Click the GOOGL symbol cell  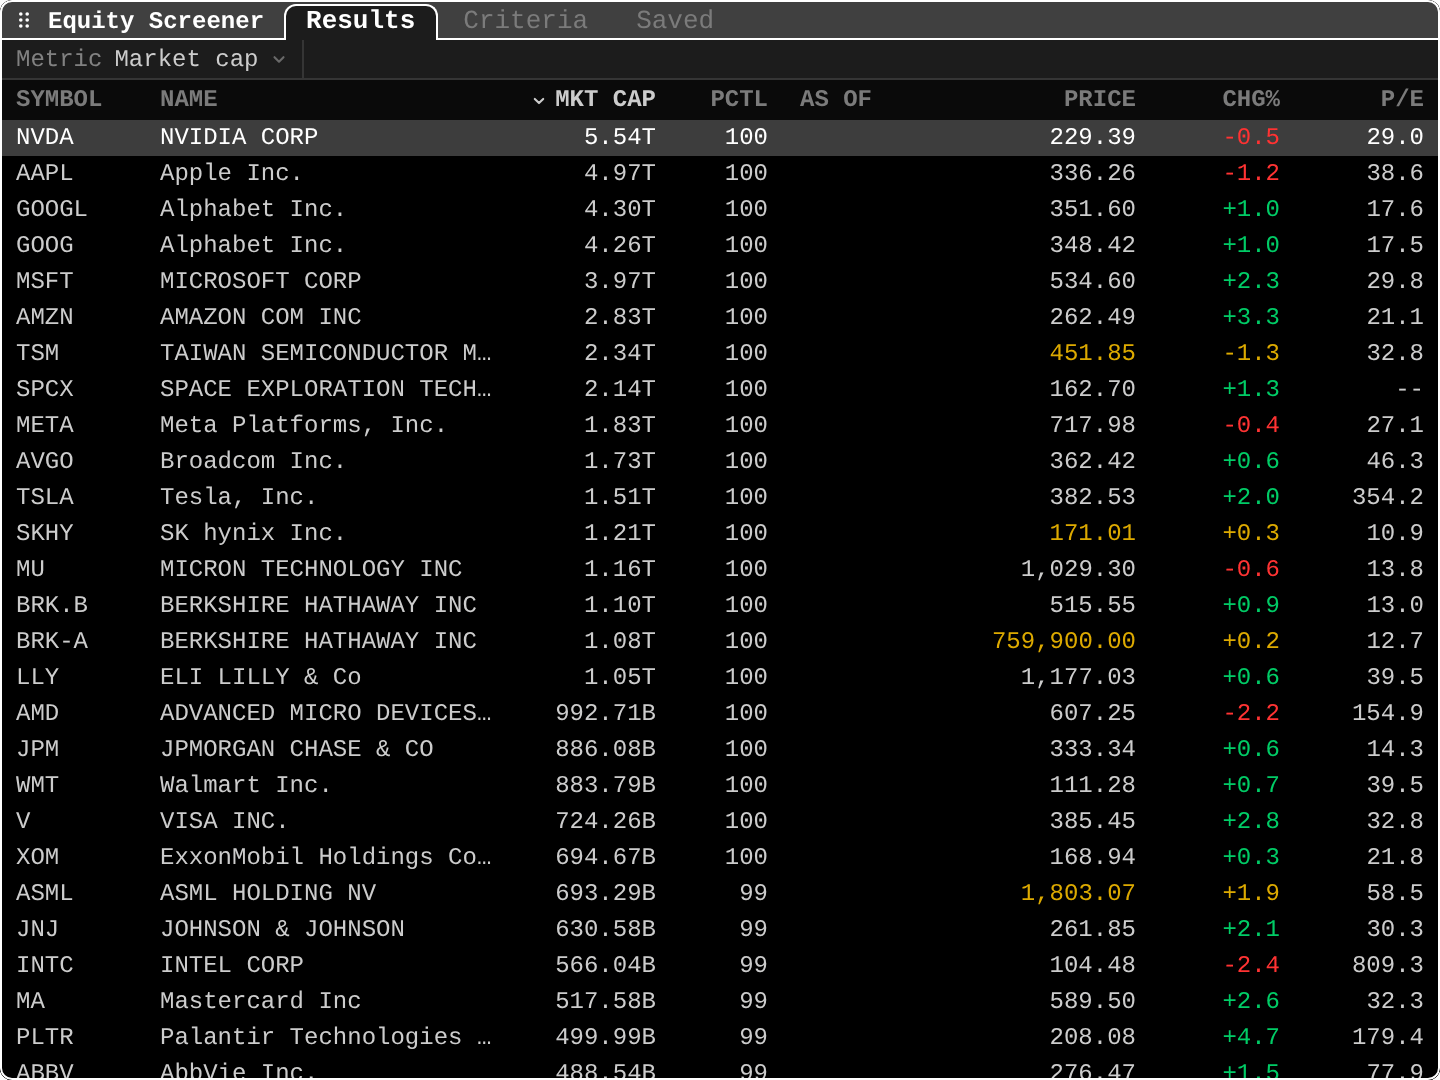point(52,209)
